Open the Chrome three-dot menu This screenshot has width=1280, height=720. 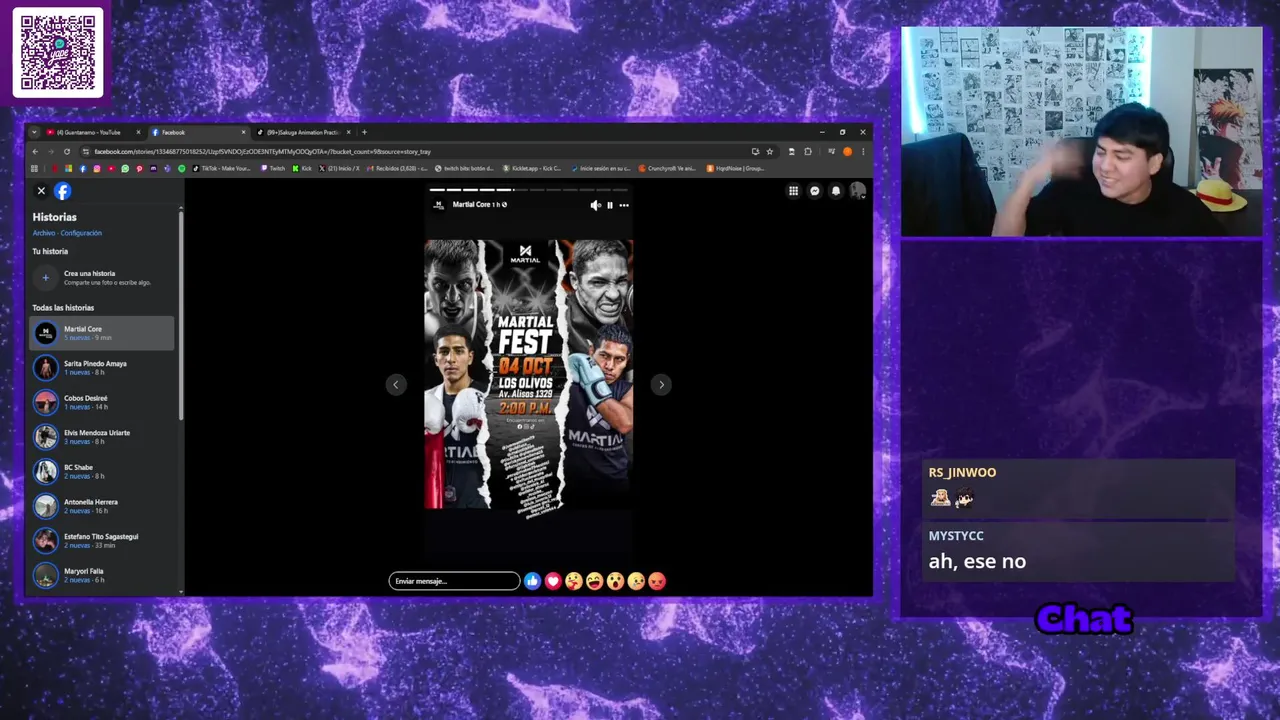point(863,152)
